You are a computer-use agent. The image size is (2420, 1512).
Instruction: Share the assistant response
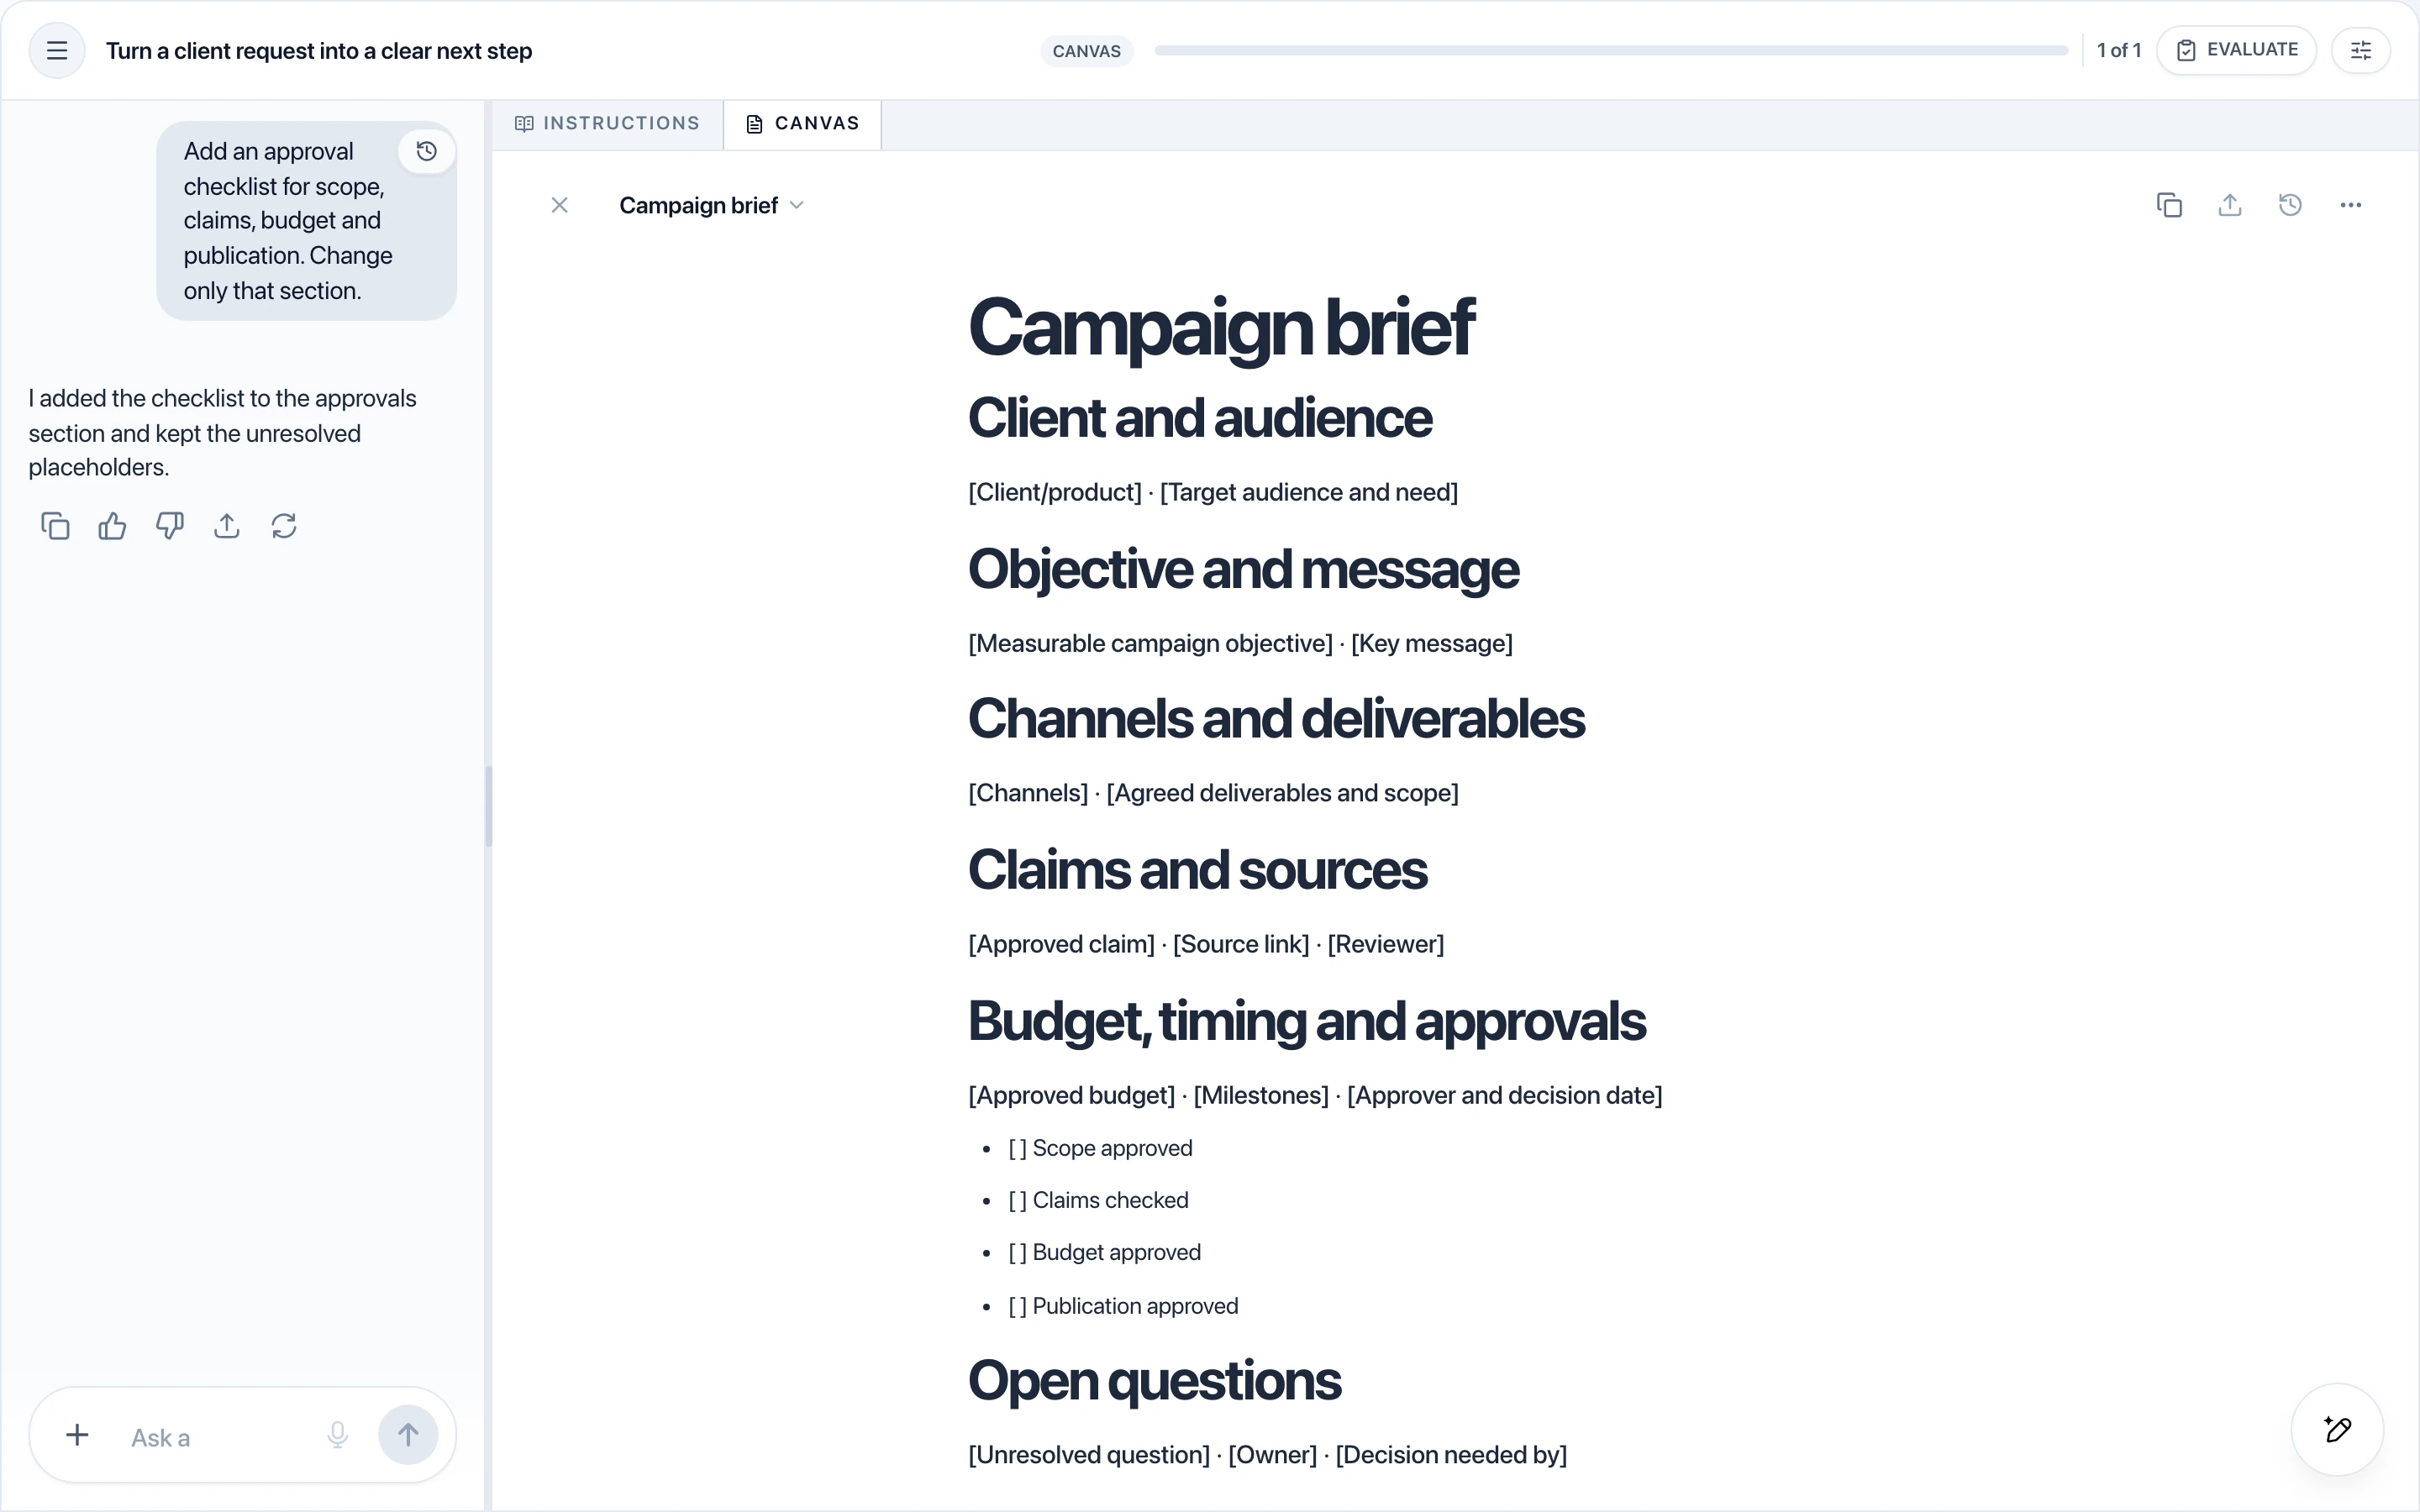(227, 526)
